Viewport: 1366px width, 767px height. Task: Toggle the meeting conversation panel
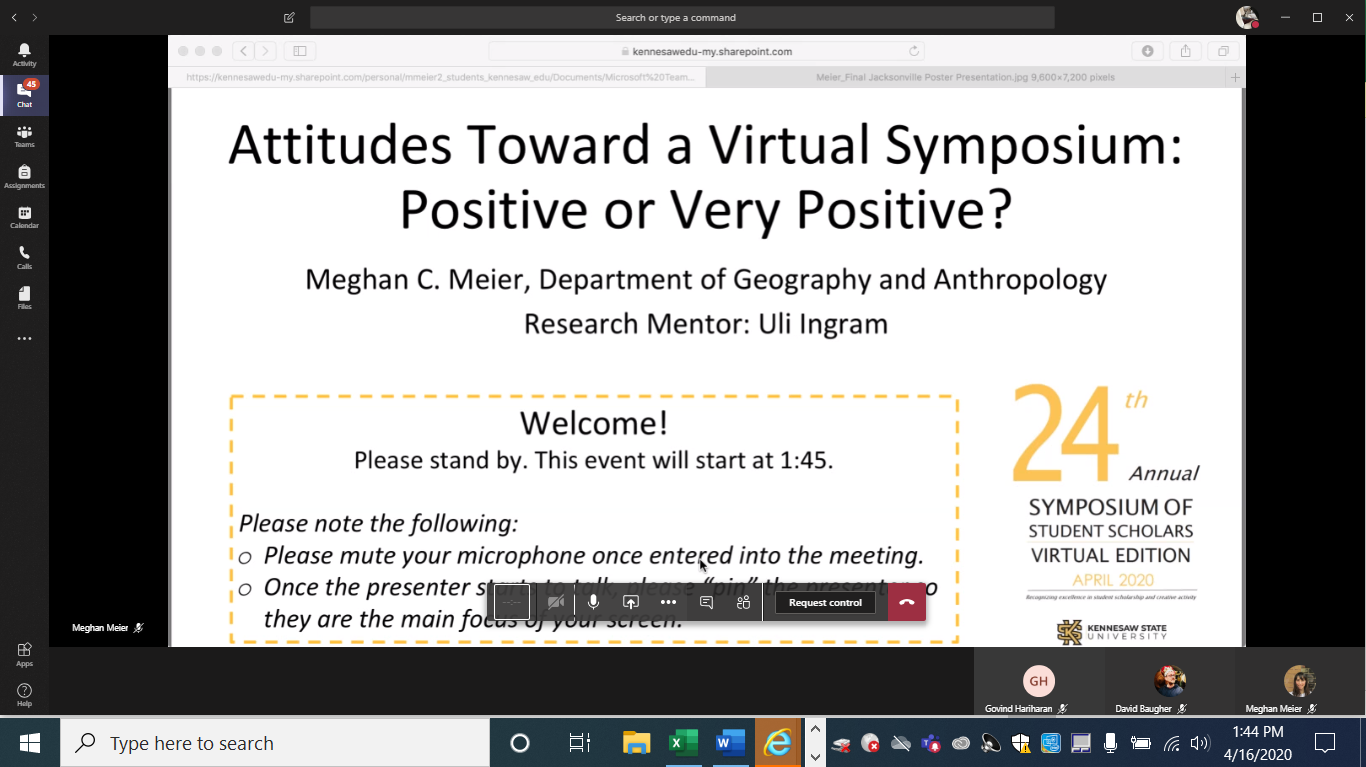pyautogui.click(x=706, y=603)
